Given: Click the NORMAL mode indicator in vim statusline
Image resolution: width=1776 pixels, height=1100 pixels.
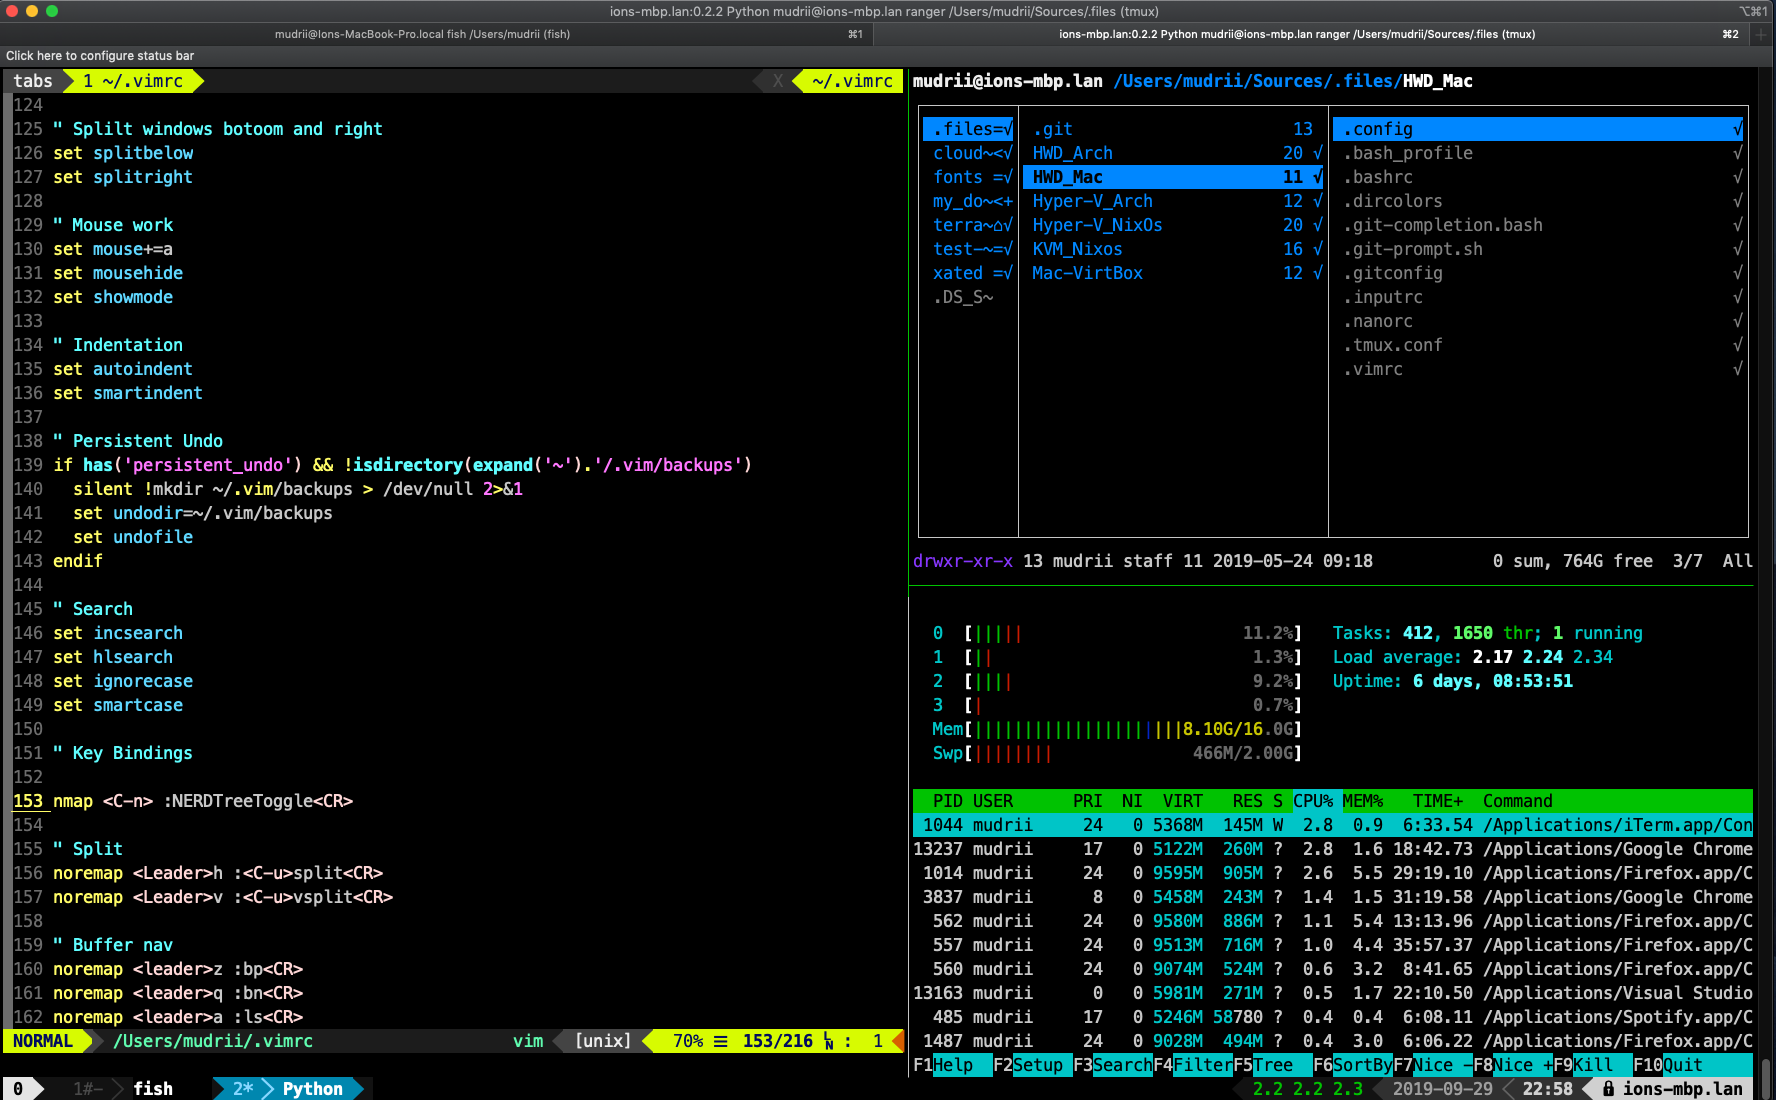Looking at the screenshot, I should (x=41, y=1041).
